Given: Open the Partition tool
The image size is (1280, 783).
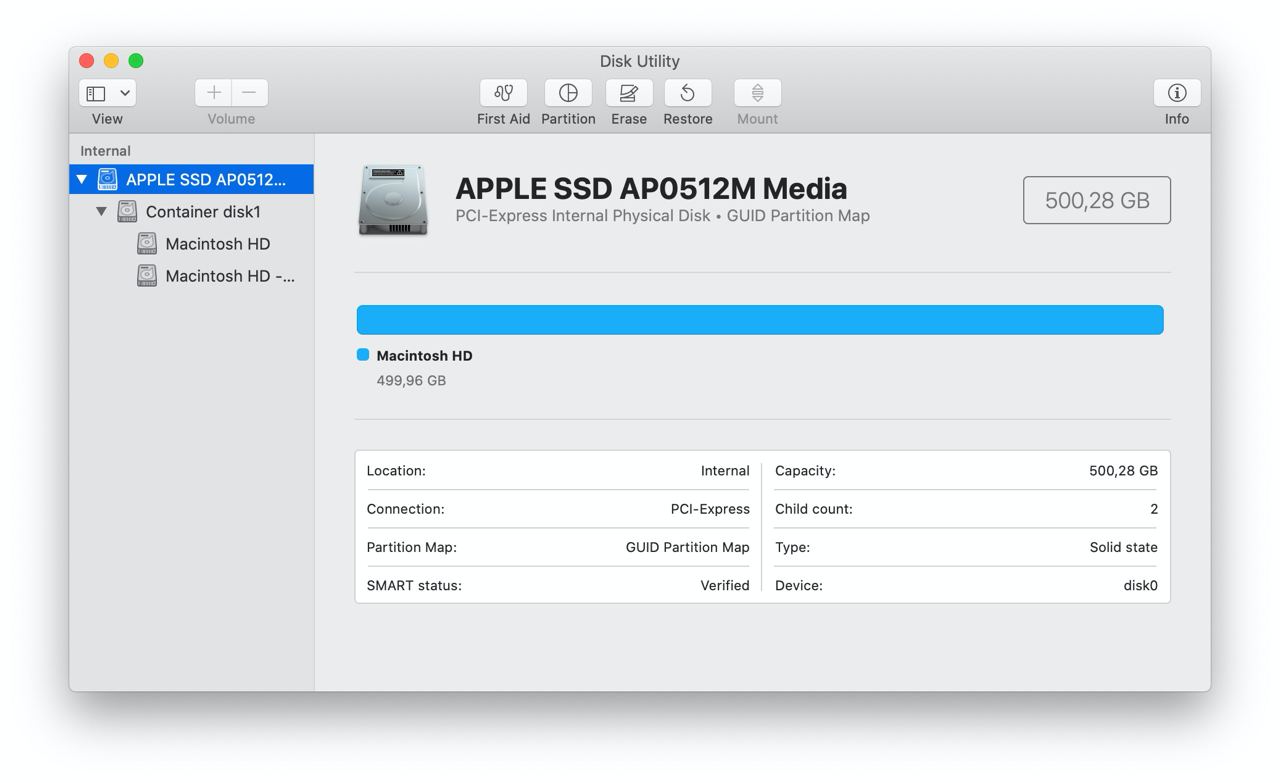Looking at the screenshot, I should point(568,93).
